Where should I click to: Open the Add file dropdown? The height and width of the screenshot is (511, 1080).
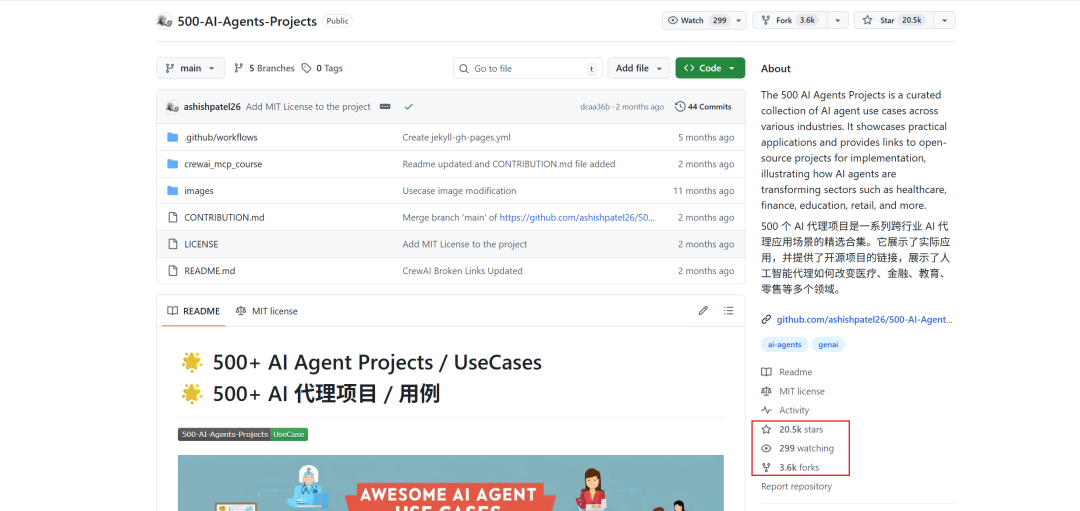tap(638, 68)
